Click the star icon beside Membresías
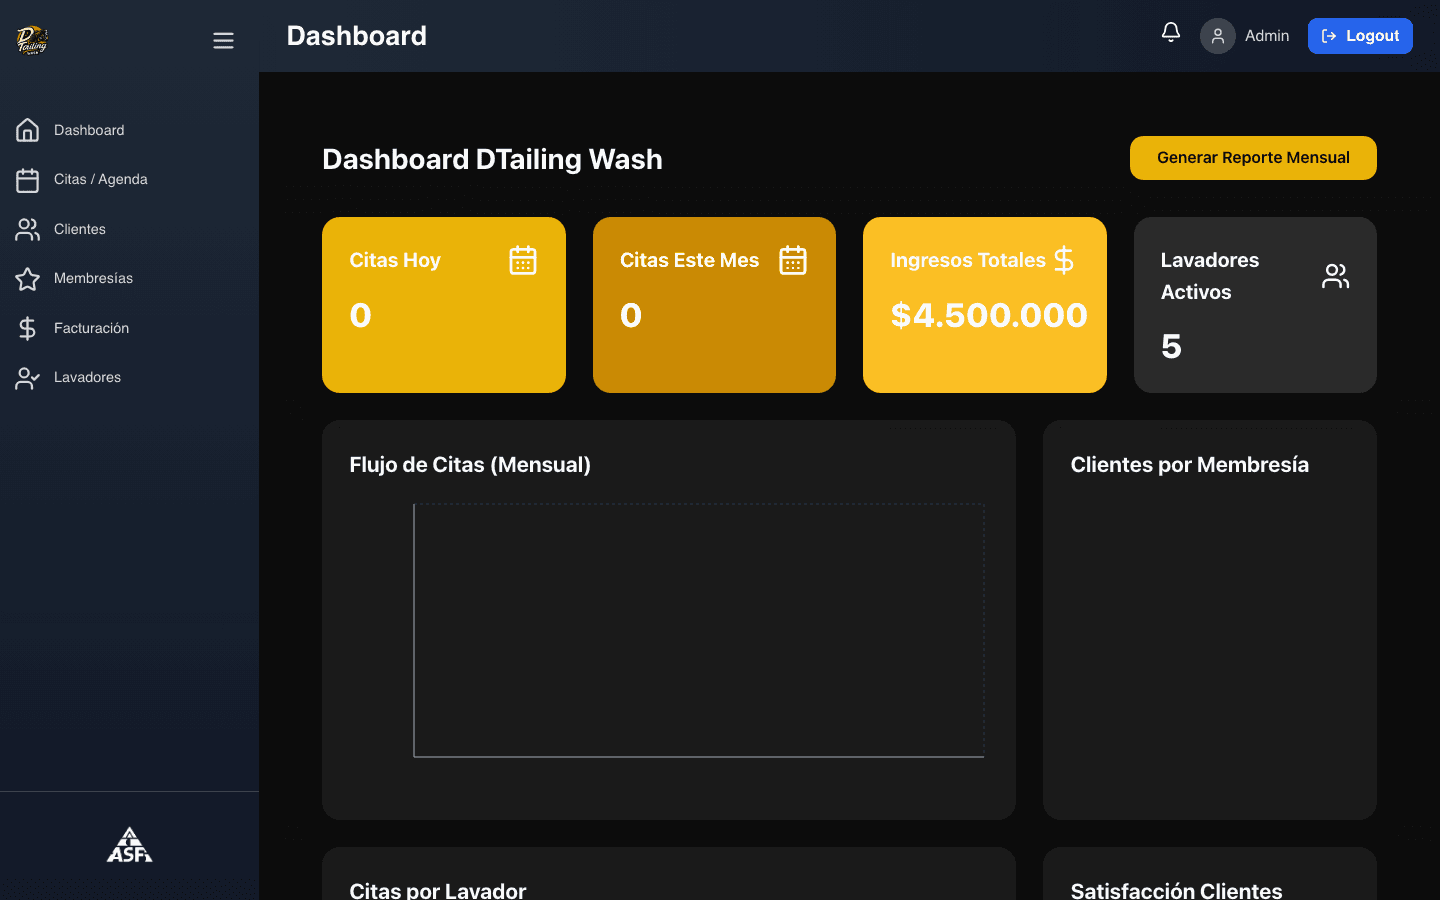 (28, 279)
